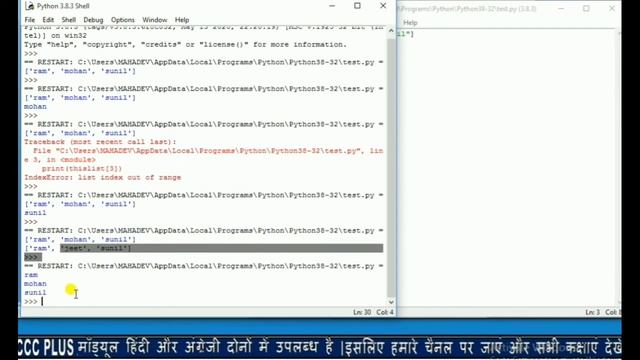Click the final 'sunil' output line above prompt
This screenshot has height=360, width=640.
[x=35, y=293]
